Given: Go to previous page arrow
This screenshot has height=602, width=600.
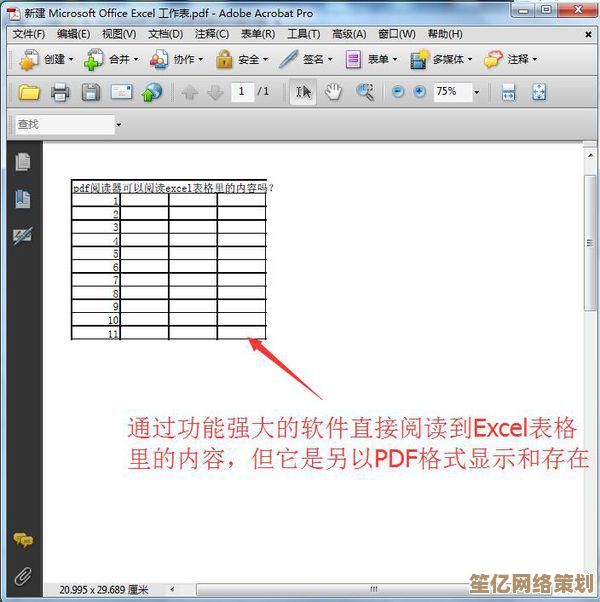Looking at the screenshot, I should (190, 93).
